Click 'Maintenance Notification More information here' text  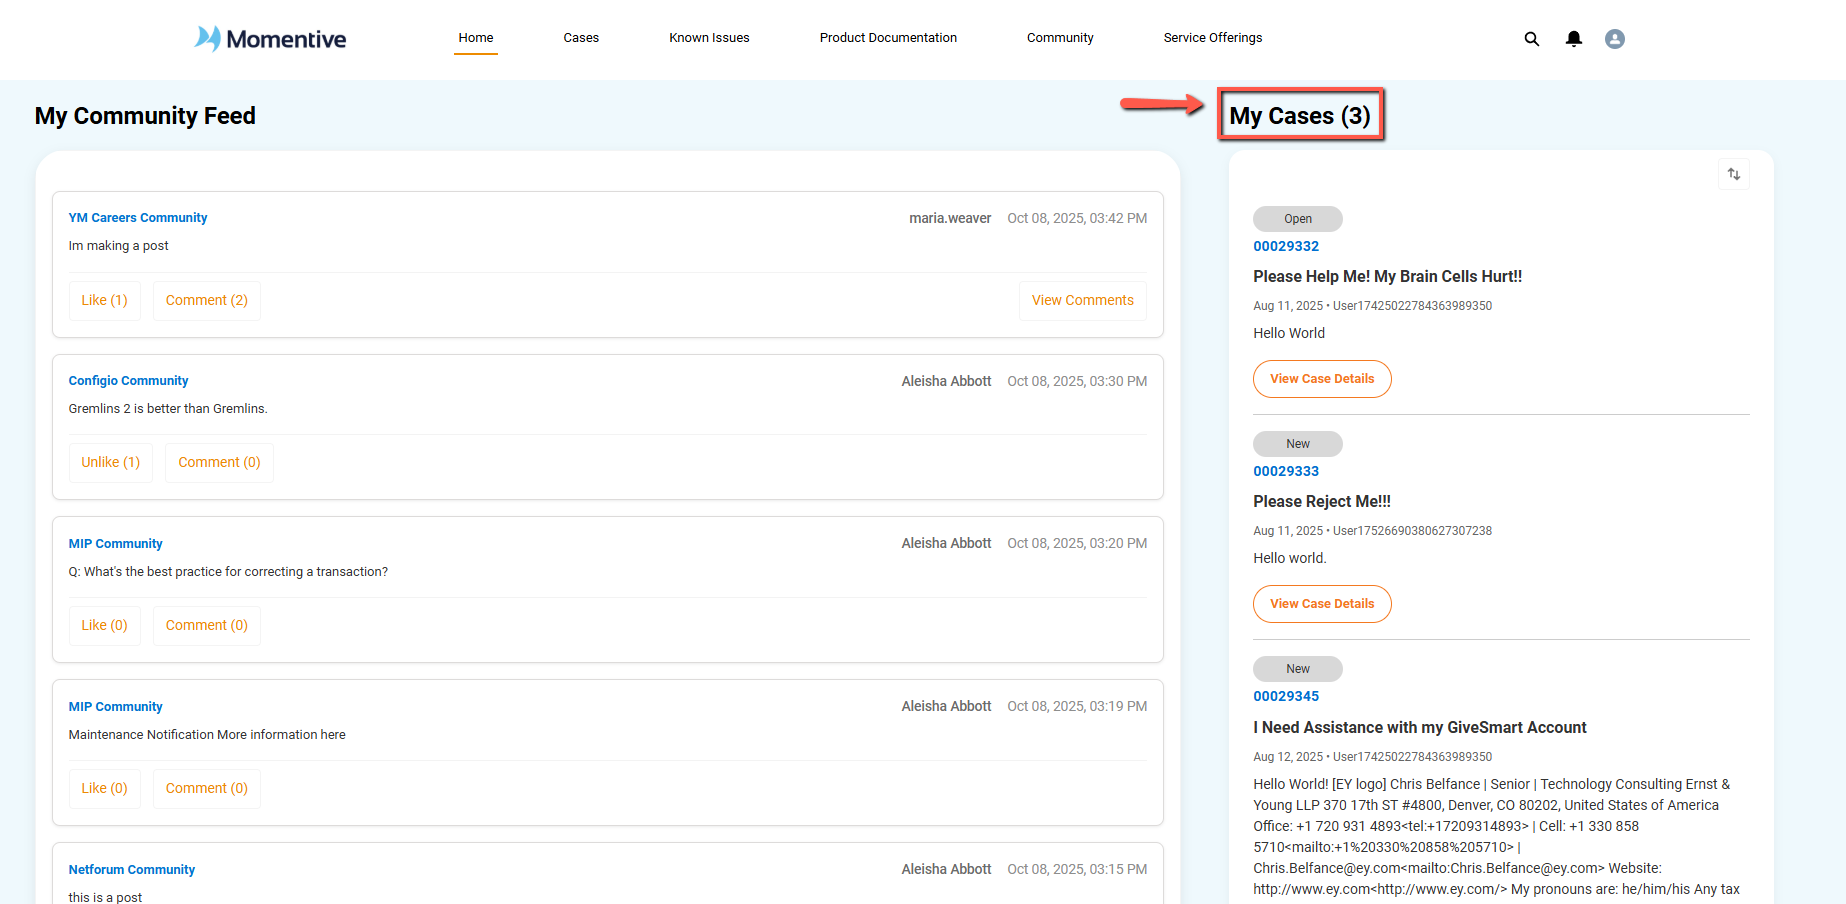pyautogui.click(x=207, y=735)
